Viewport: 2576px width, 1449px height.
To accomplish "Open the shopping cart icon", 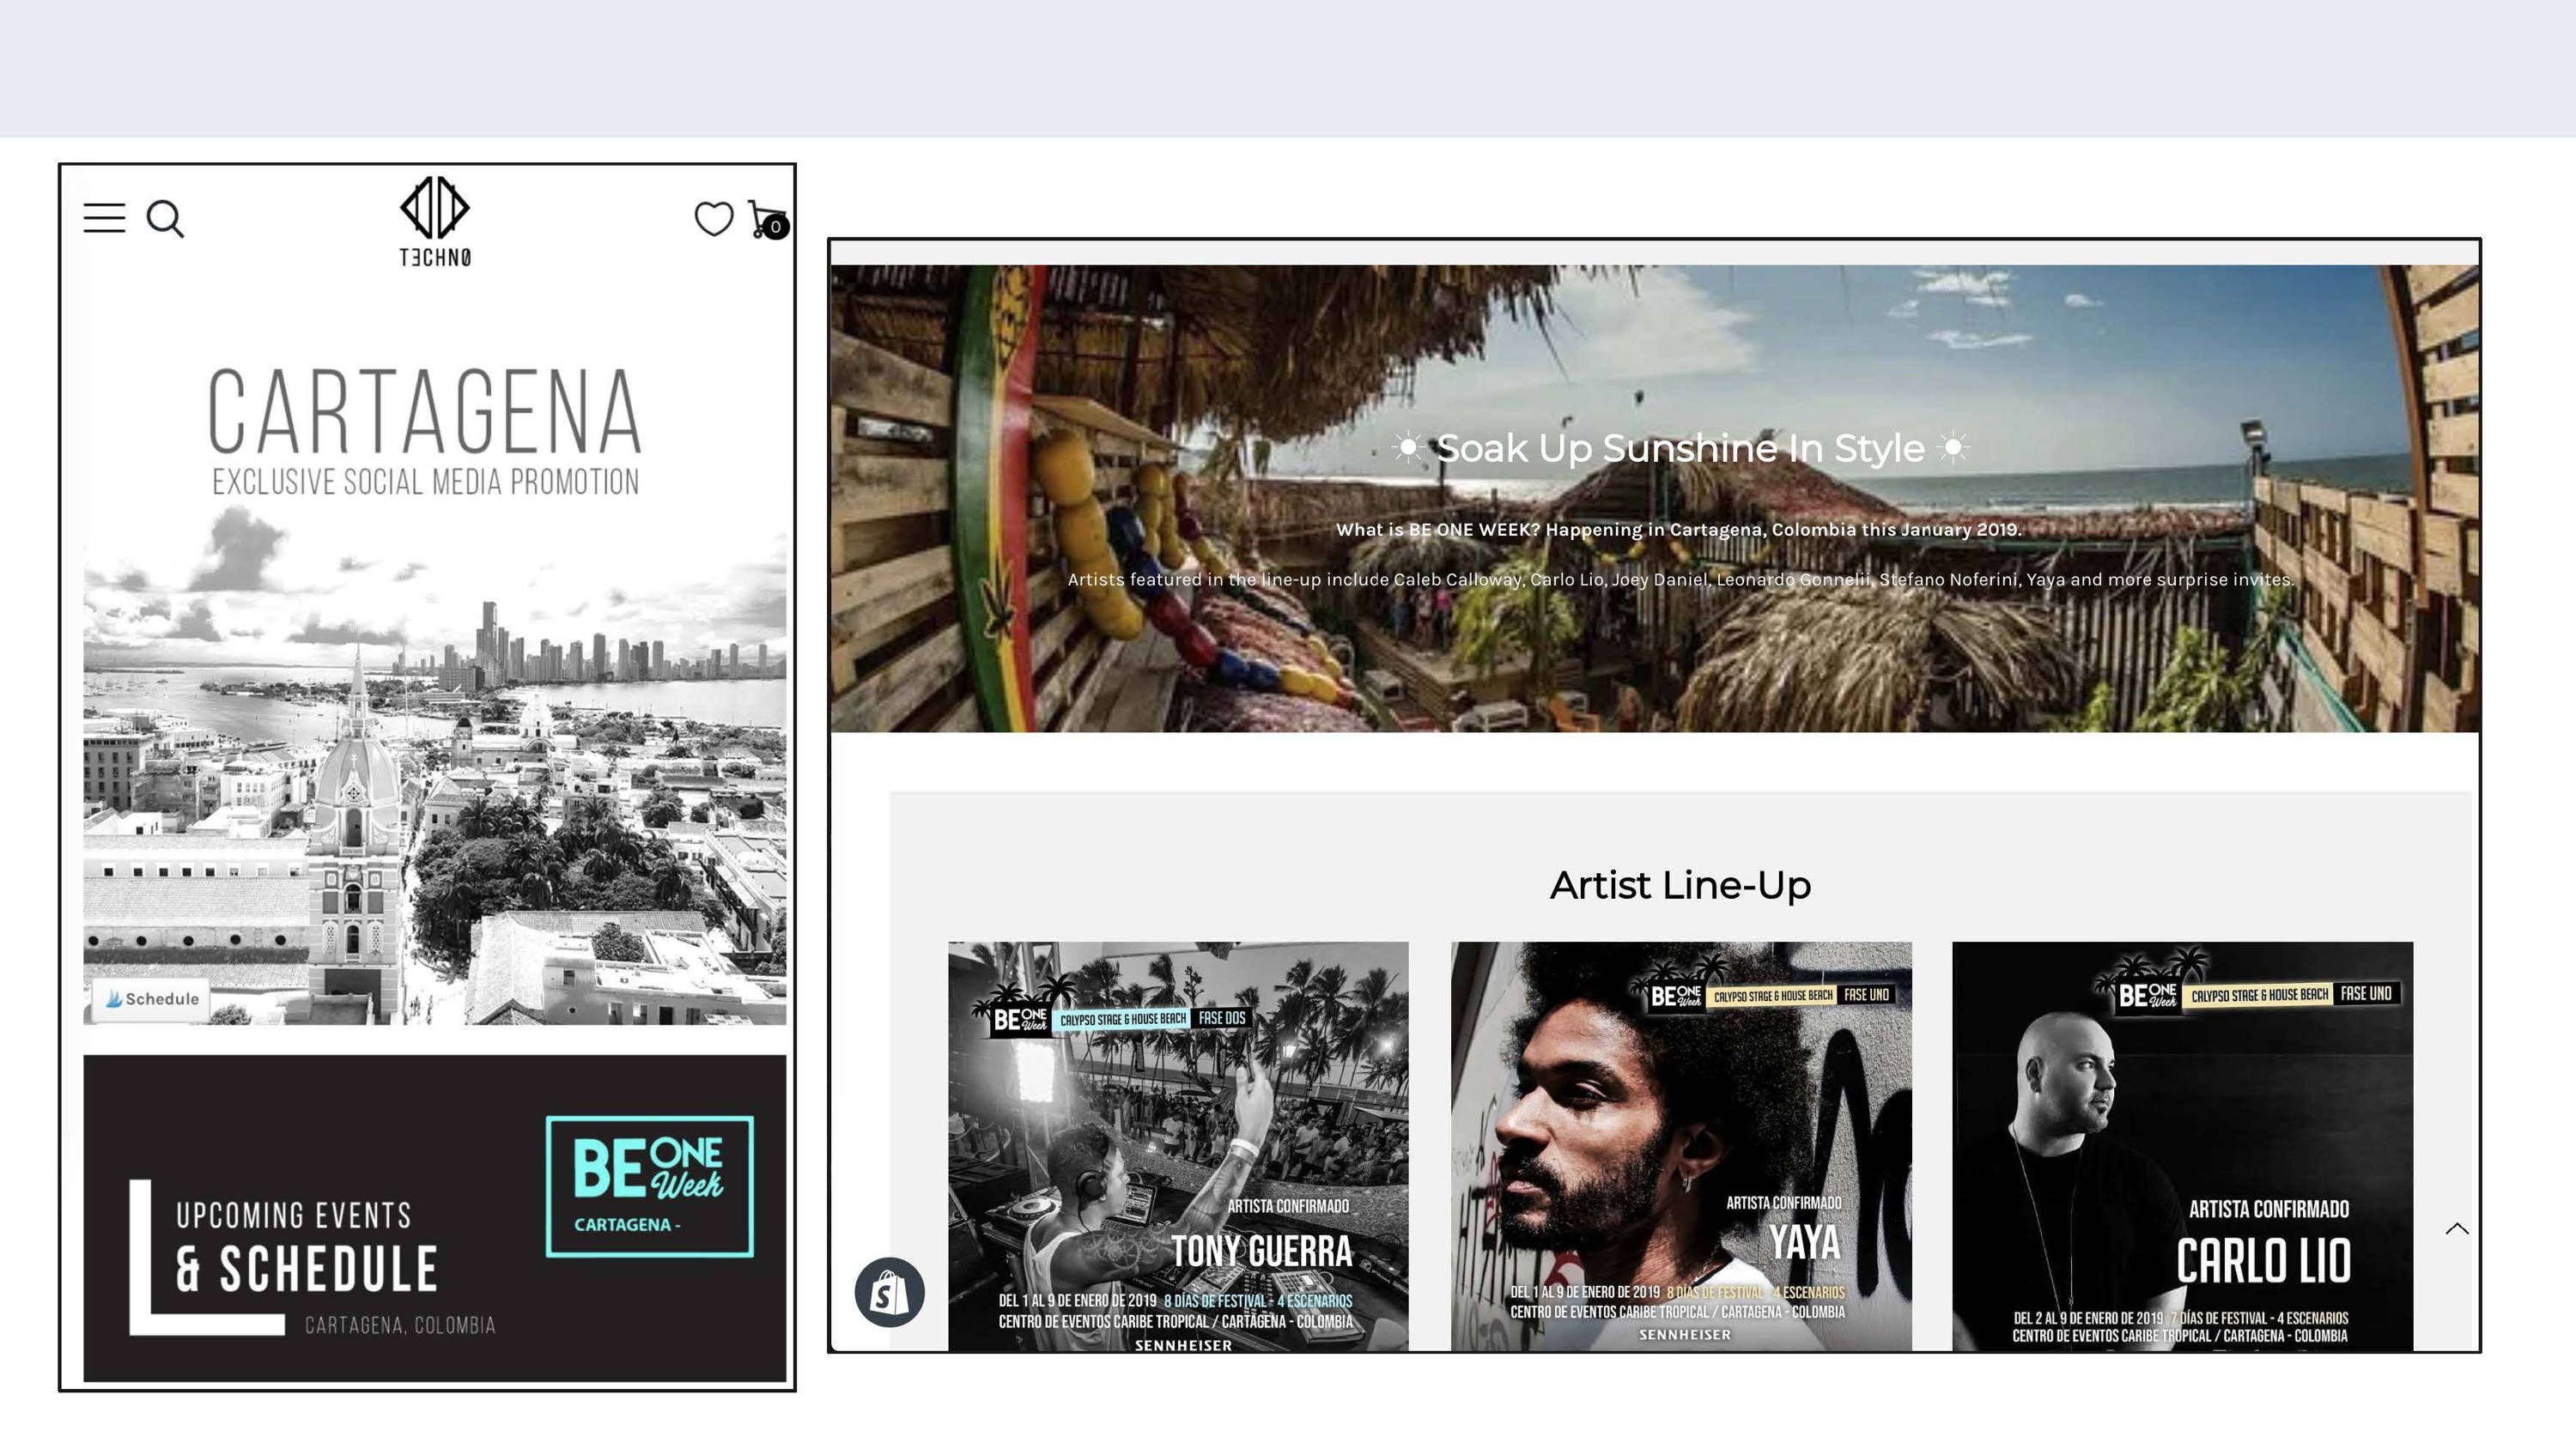I will coord(768,220).
